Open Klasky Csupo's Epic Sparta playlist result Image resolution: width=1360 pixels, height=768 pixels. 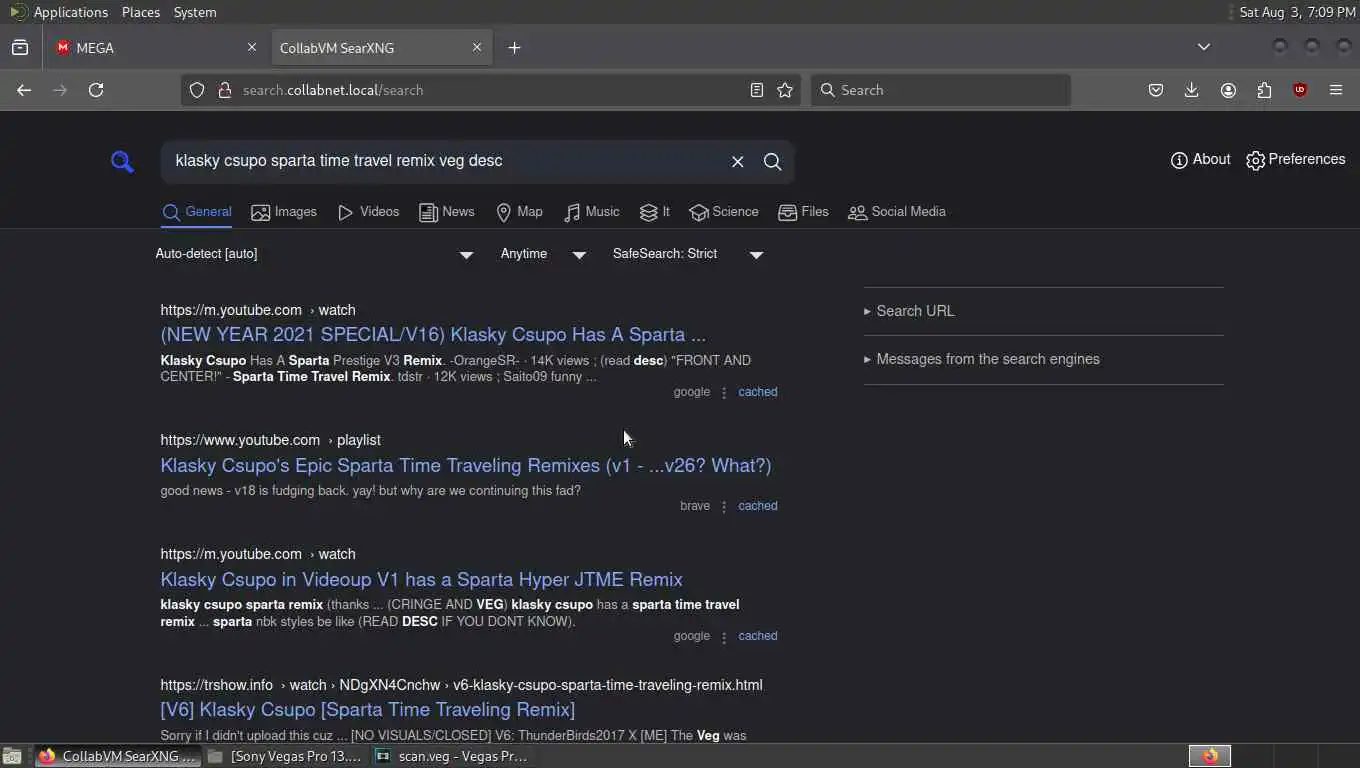pyautogui.click(x=466, y=465)
